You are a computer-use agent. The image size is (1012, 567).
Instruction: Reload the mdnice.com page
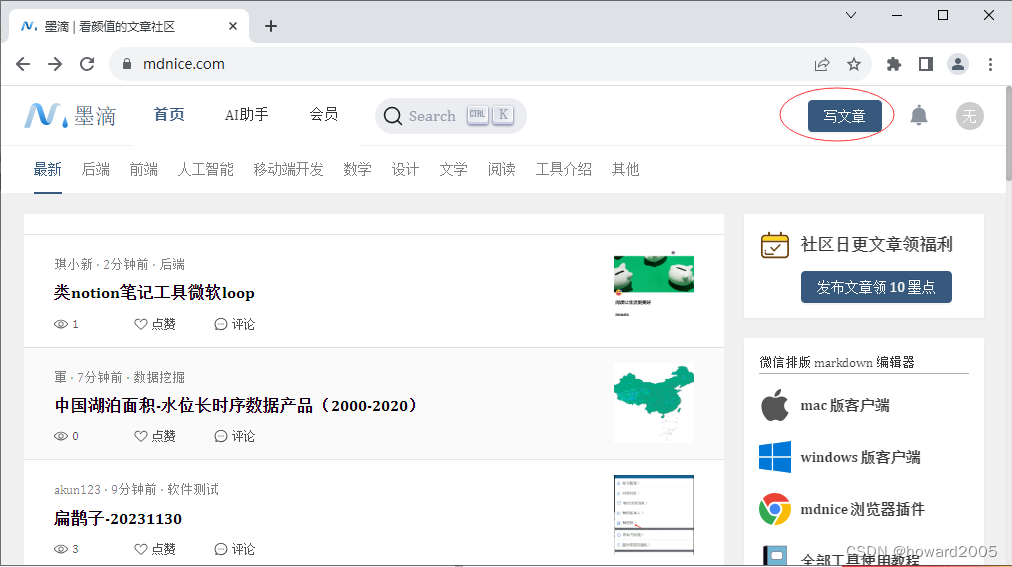coord(87,64)
